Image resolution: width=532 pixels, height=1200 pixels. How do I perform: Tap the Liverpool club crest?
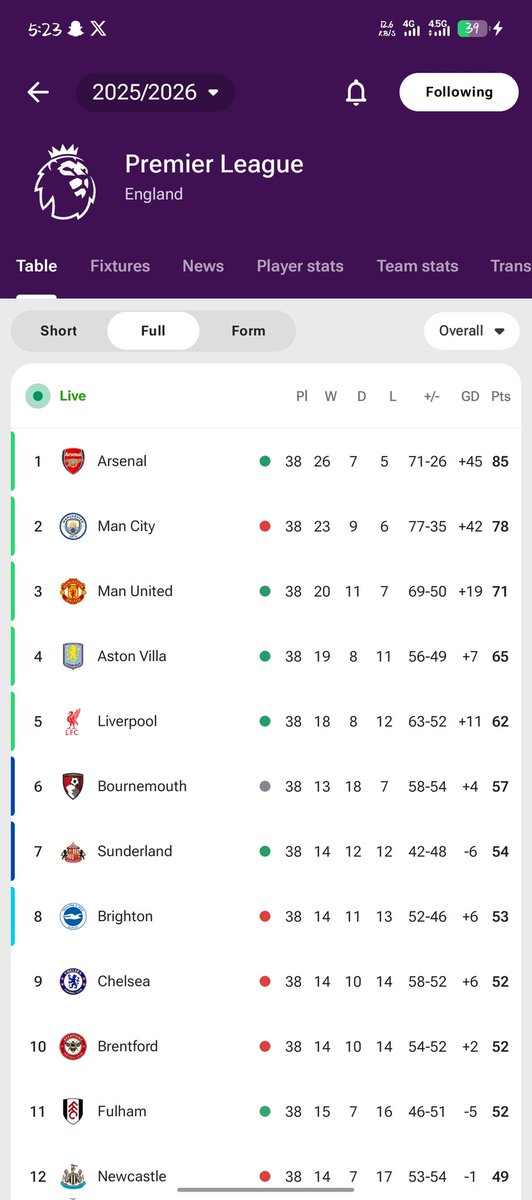coord(73,721)
